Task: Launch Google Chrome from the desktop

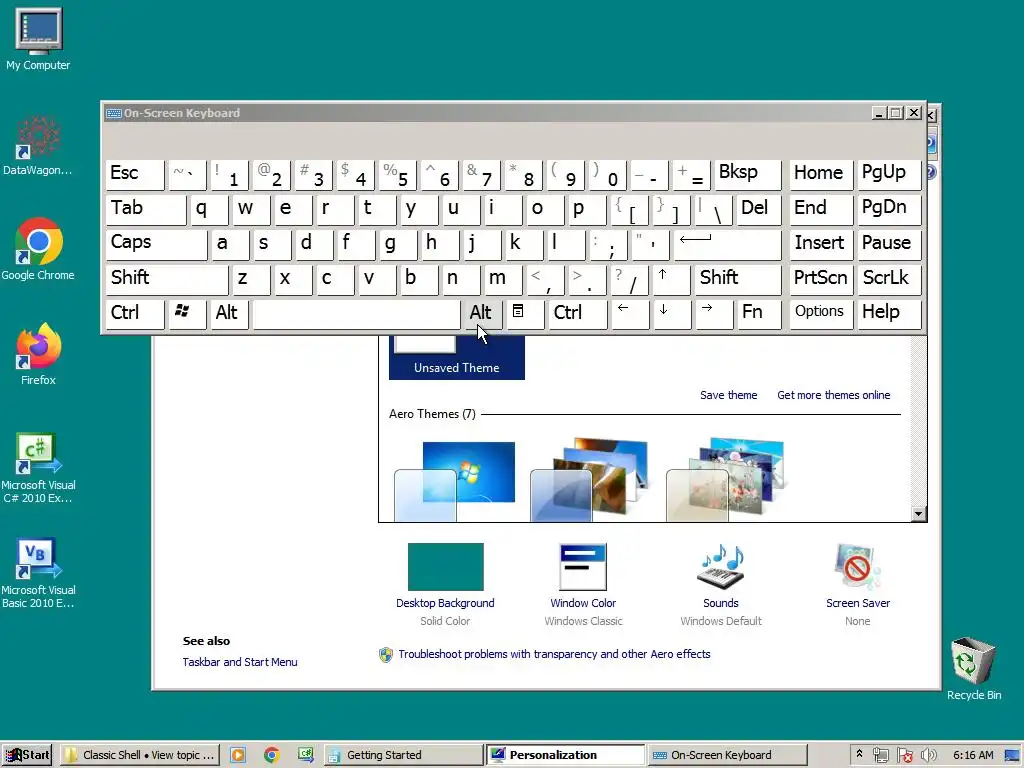Action: coord(38,249)
